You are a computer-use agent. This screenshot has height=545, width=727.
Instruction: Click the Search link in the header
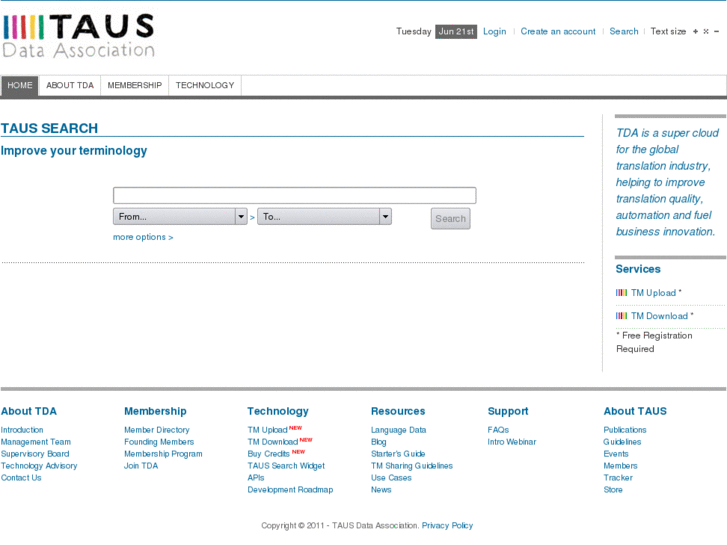624,32
